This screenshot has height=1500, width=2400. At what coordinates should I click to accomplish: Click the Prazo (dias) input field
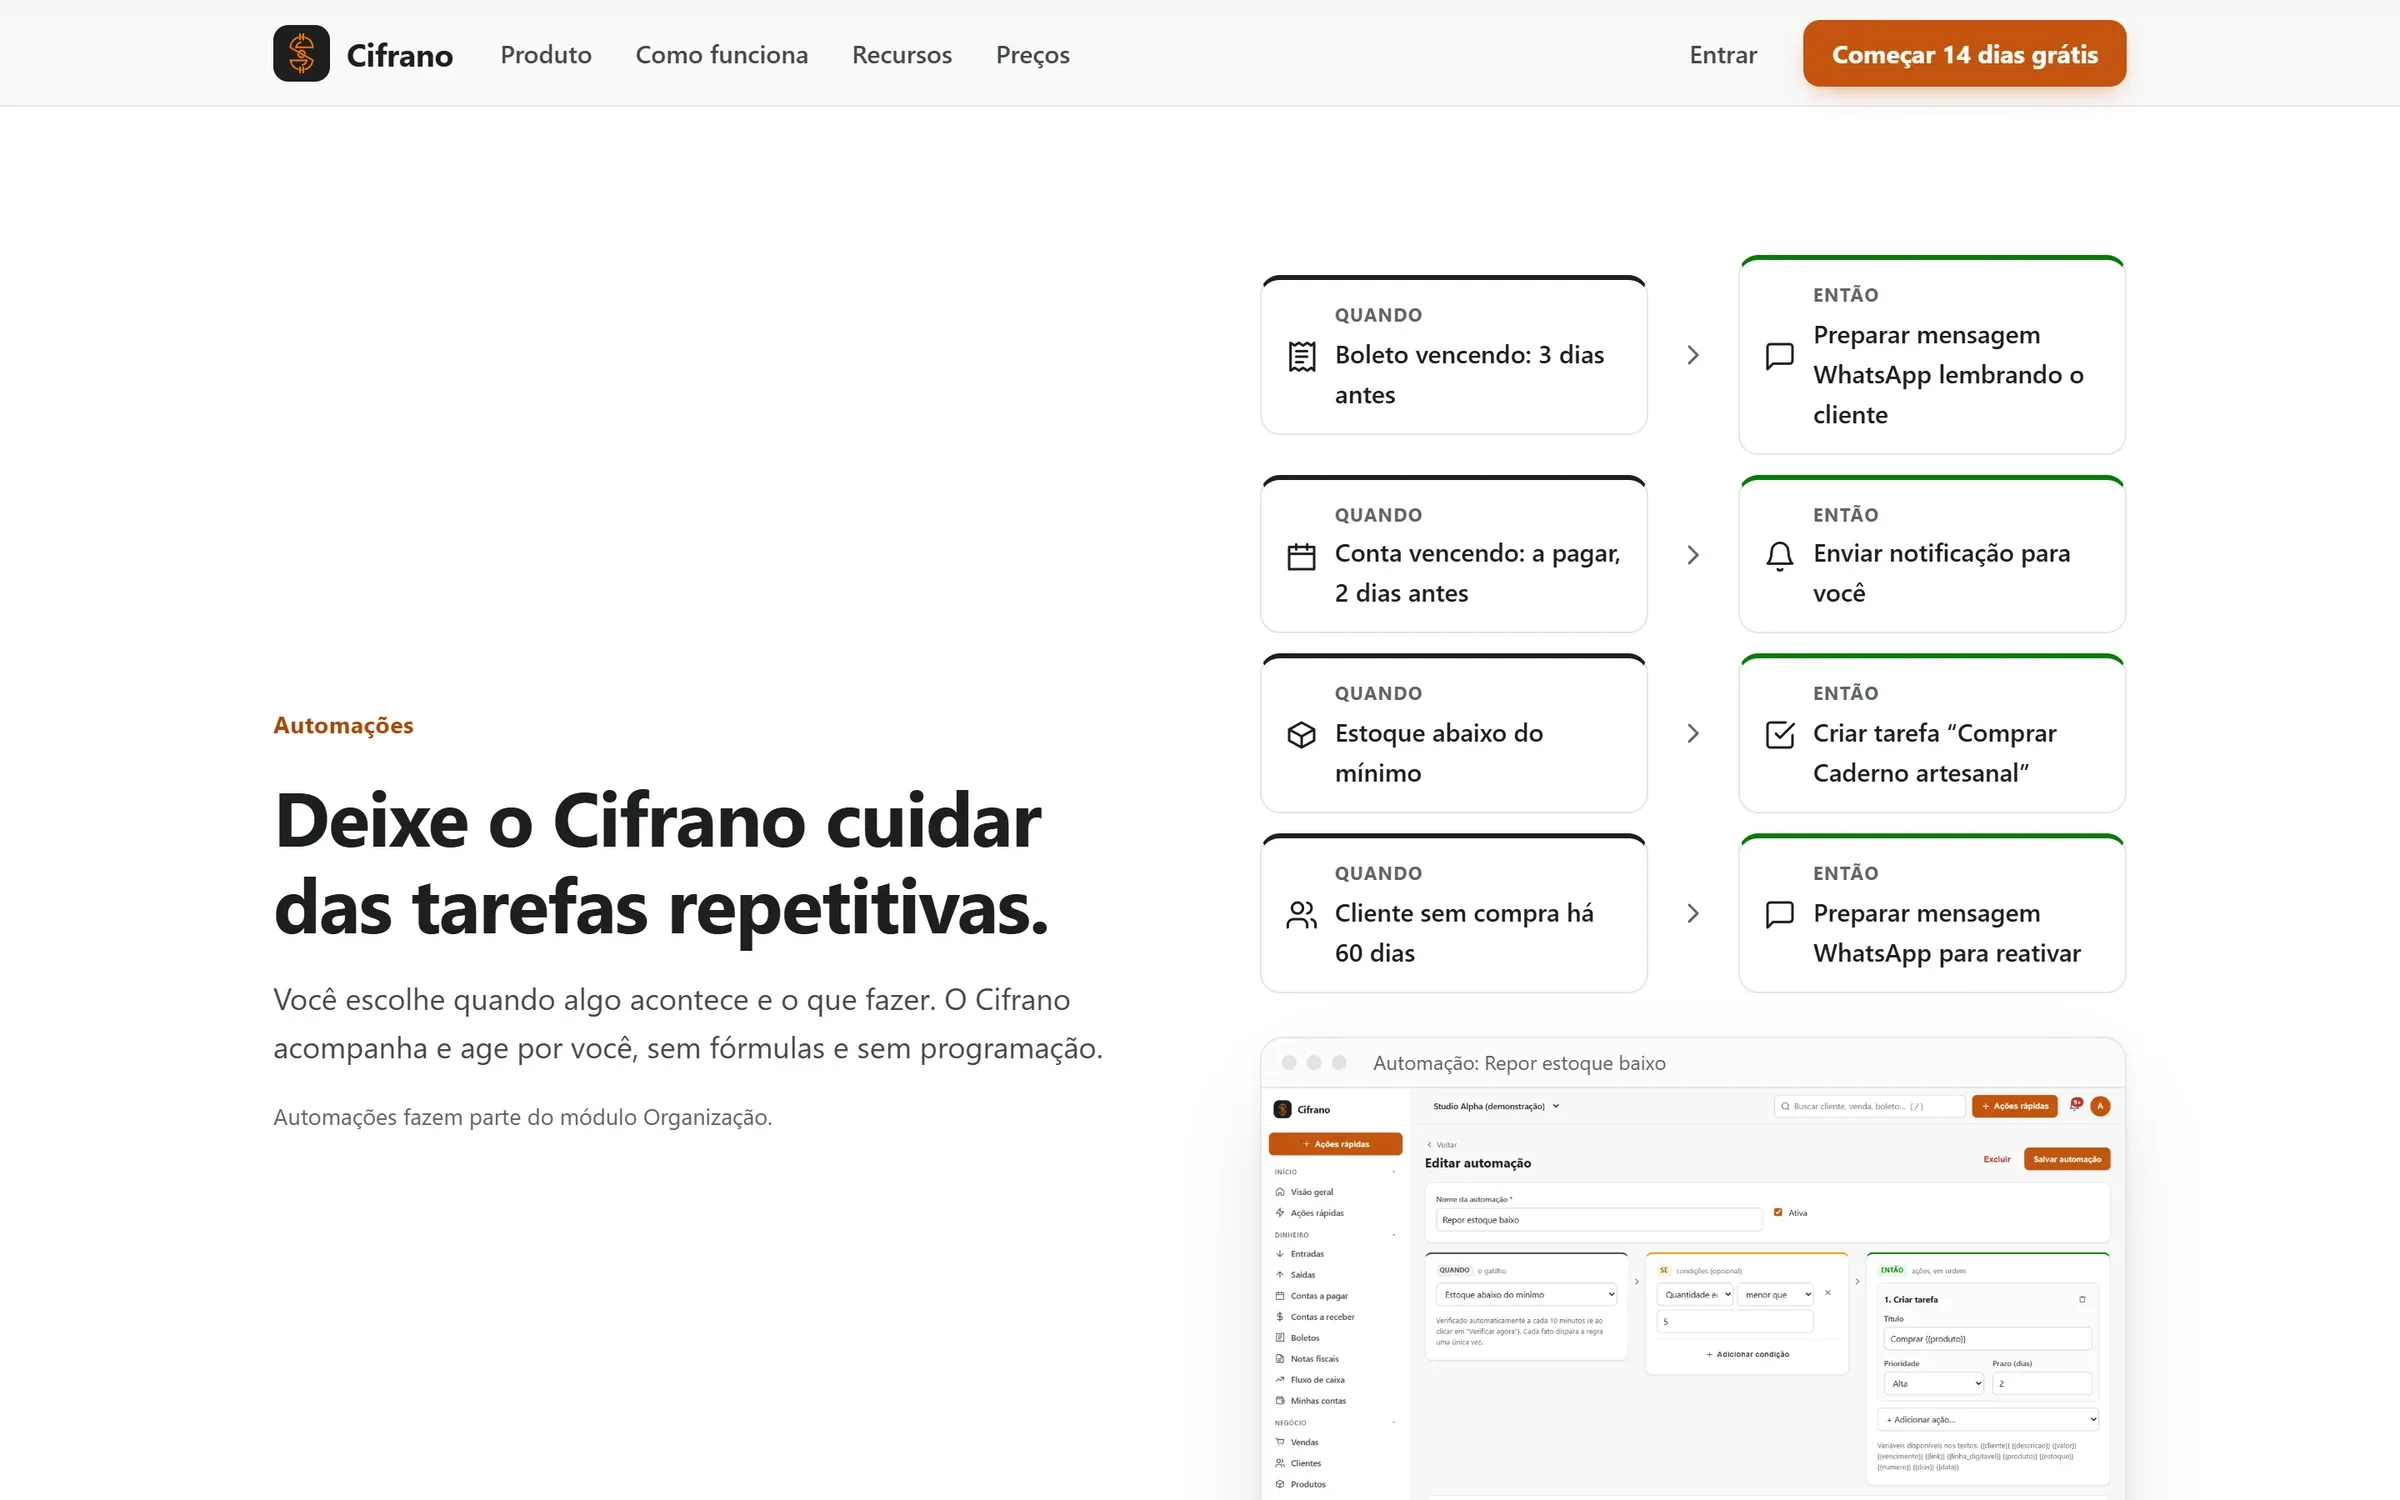(2042, 1384)
